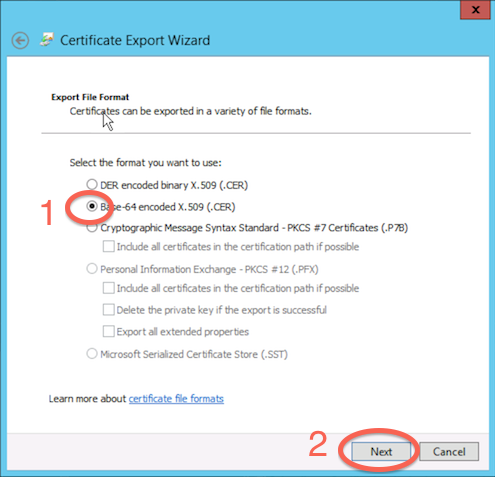The width and height of the screenshot is (495, 477).
Task: Click the 'Base-64 encoded X.509 (.CER)' label
Action: pyautogui.click(x=168, y=207)
